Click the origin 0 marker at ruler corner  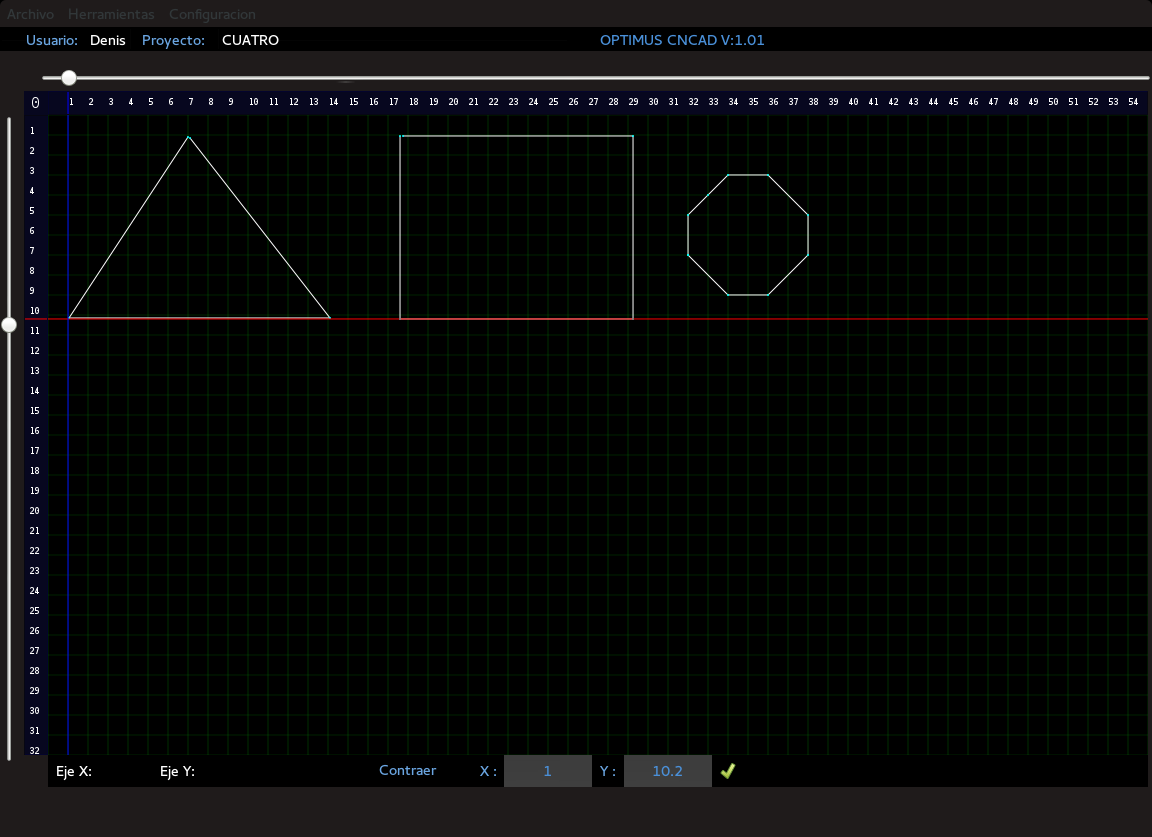[35, 102]
